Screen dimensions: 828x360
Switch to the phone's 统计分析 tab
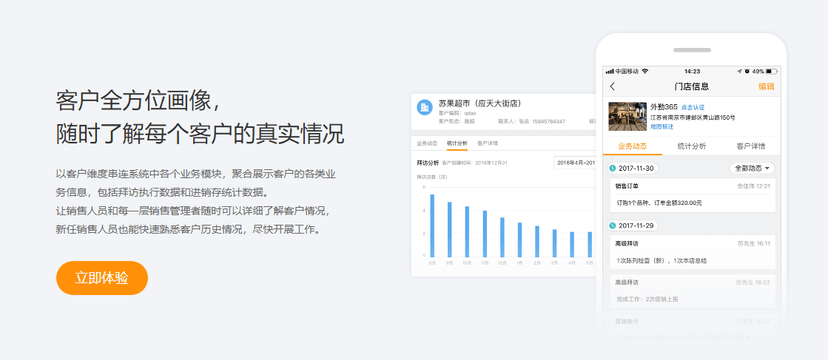(691, 146)
